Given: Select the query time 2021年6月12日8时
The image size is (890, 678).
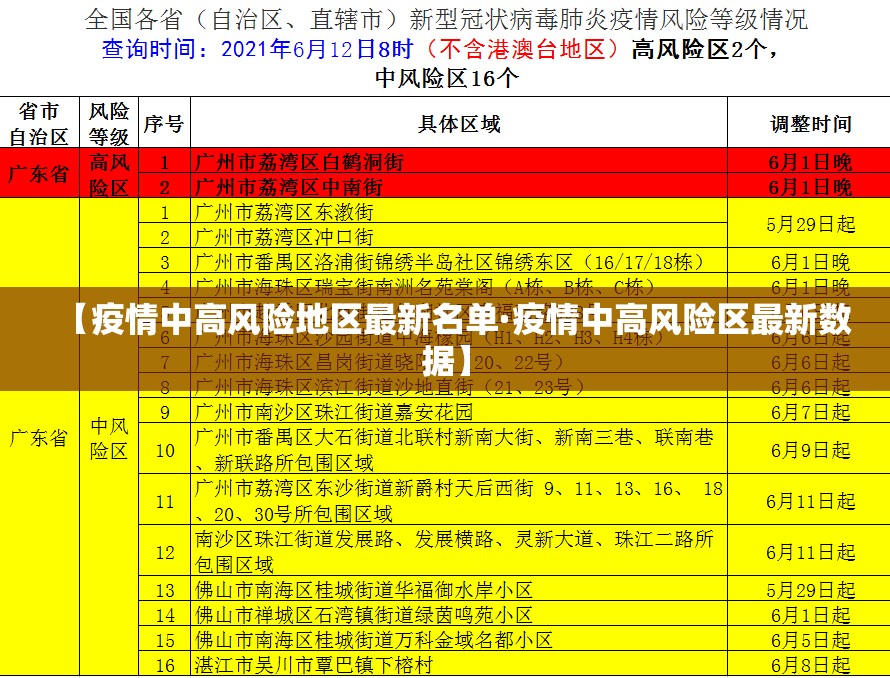Looking at the screenshot, I should click(317, 49).
